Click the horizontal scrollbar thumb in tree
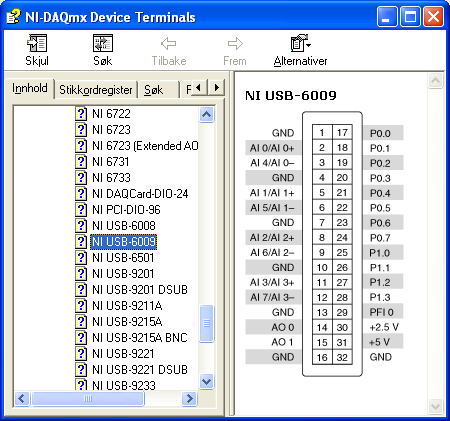Screen dimensions: 450x421 click(88, 398)
